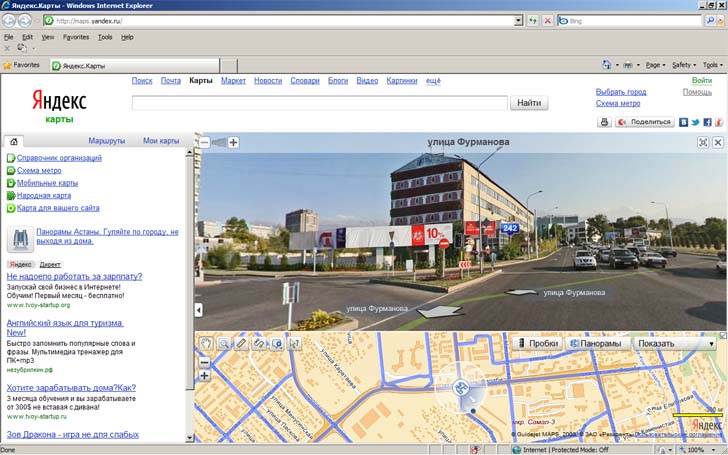Close the street panorama view
The width and height of the screenshot is (728, 455).
click(718, 143)
